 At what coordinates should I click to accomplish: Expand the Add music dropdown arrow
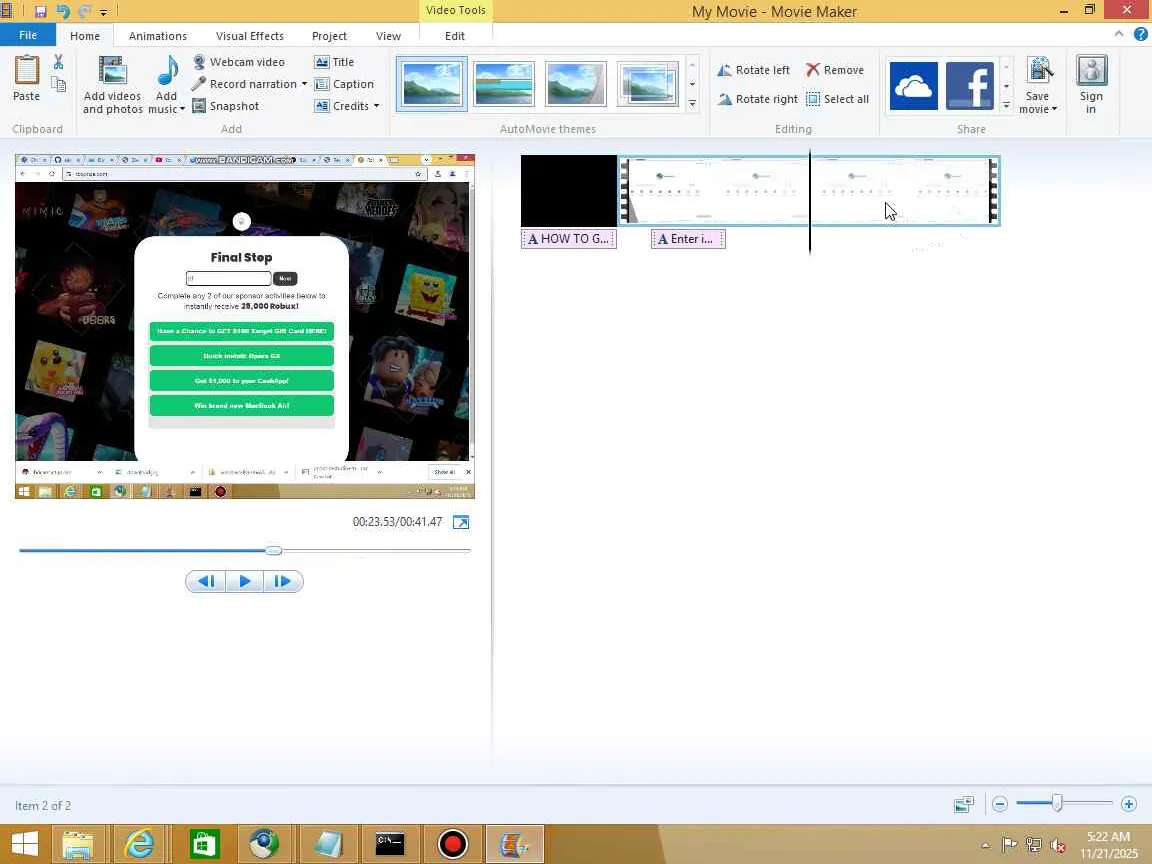coord(182,109)
